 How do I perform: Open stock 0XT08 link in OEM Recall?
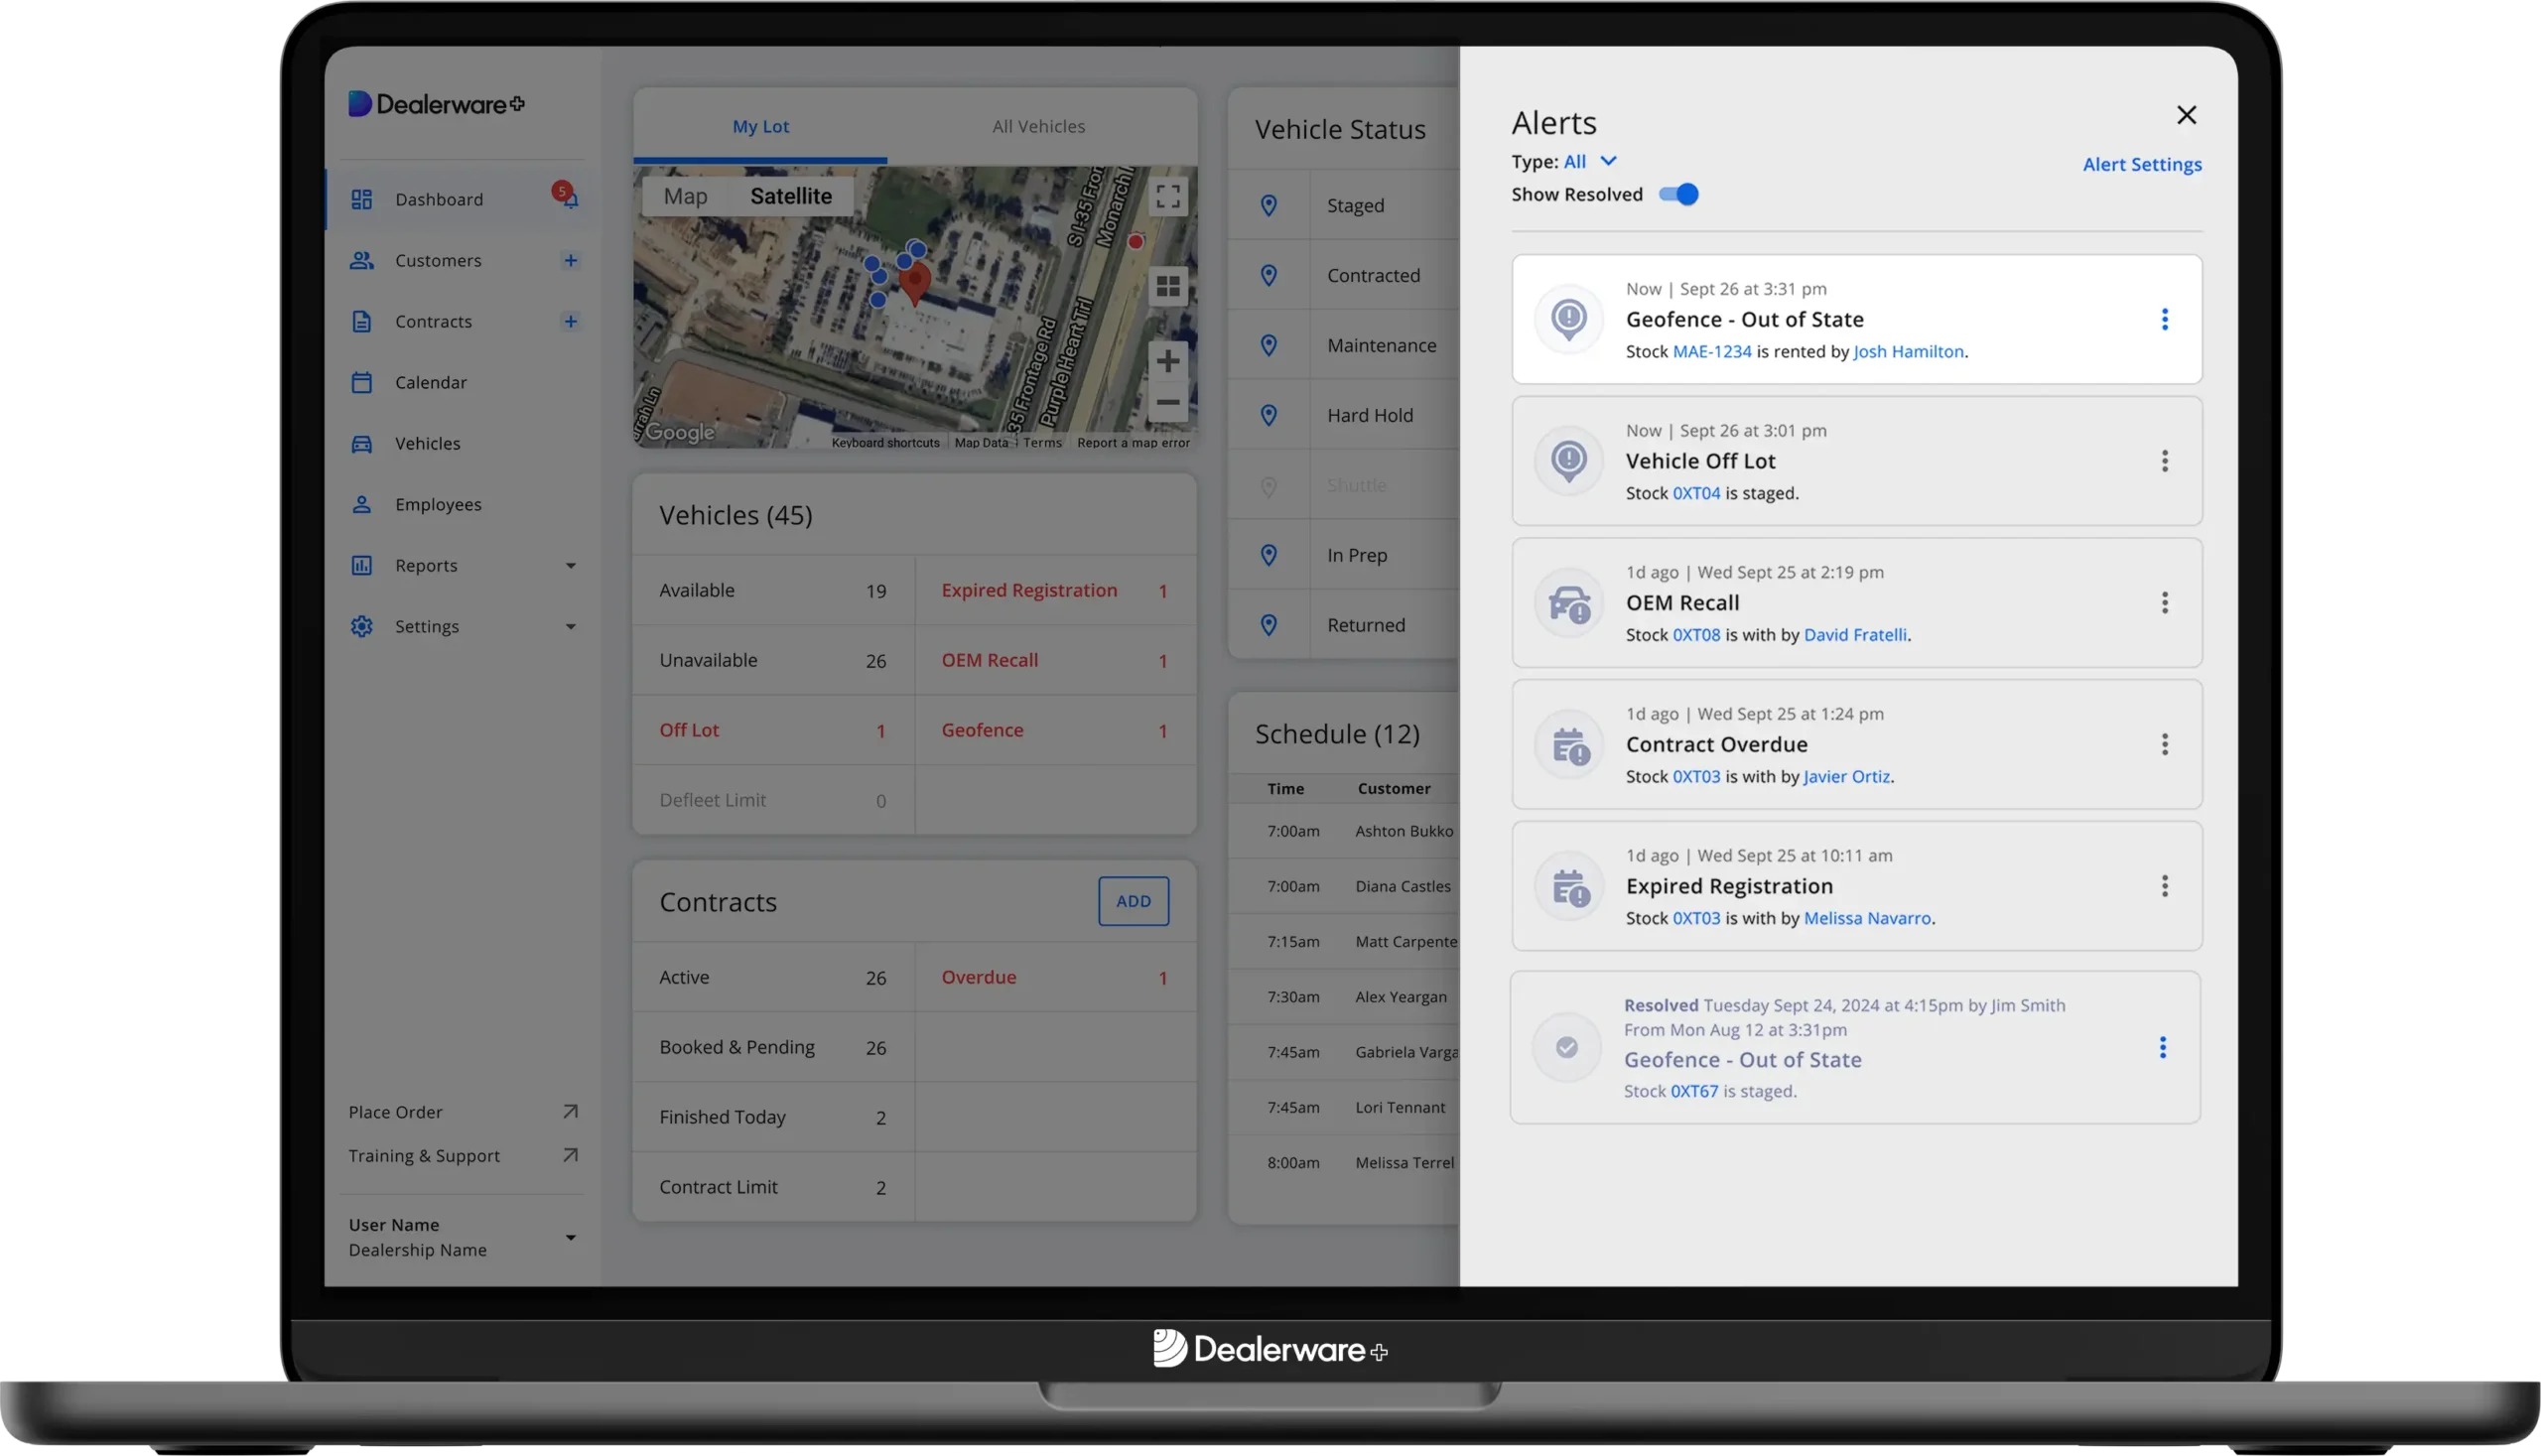pos(1696,634)
